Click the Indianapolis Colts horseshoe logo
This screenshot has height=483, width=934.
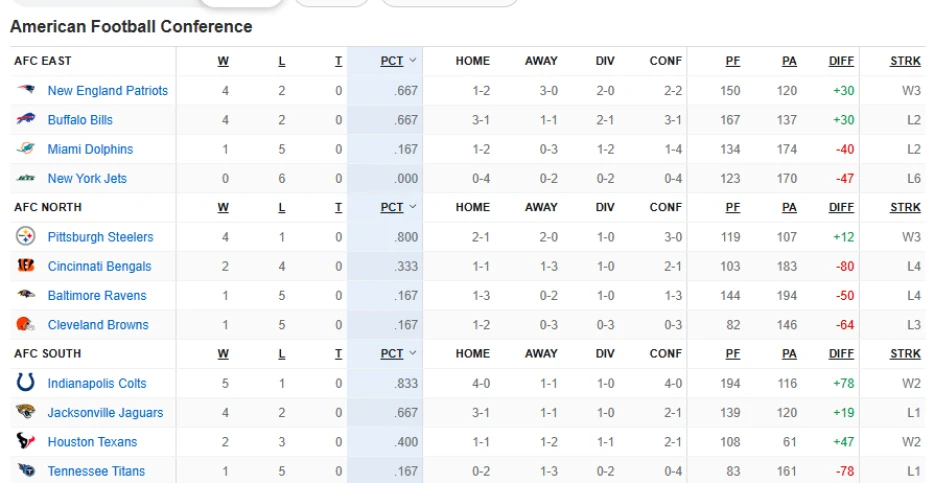click(x=26, y=383)
